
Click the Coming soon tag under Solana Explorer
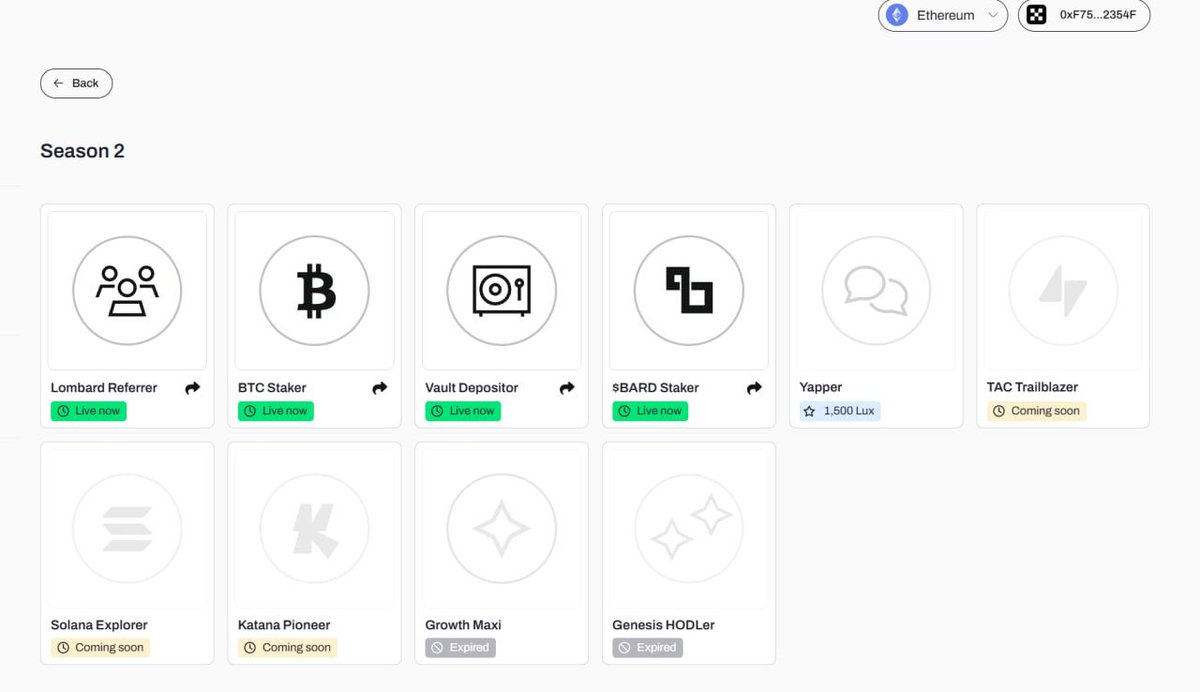click(100, 648)
